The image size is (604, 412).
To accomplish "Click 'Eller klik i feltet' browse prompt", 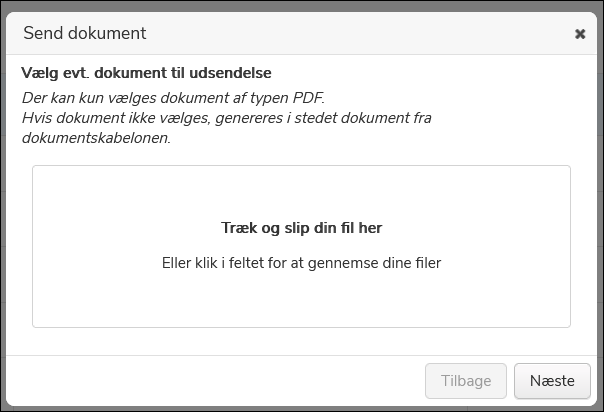I will [301, 263].
